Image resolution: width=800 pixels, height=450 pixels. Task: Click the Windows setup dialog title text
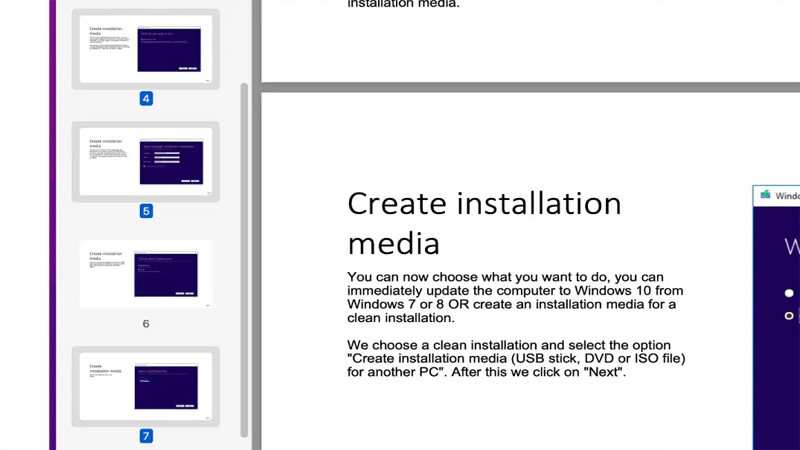coord(787,196)
